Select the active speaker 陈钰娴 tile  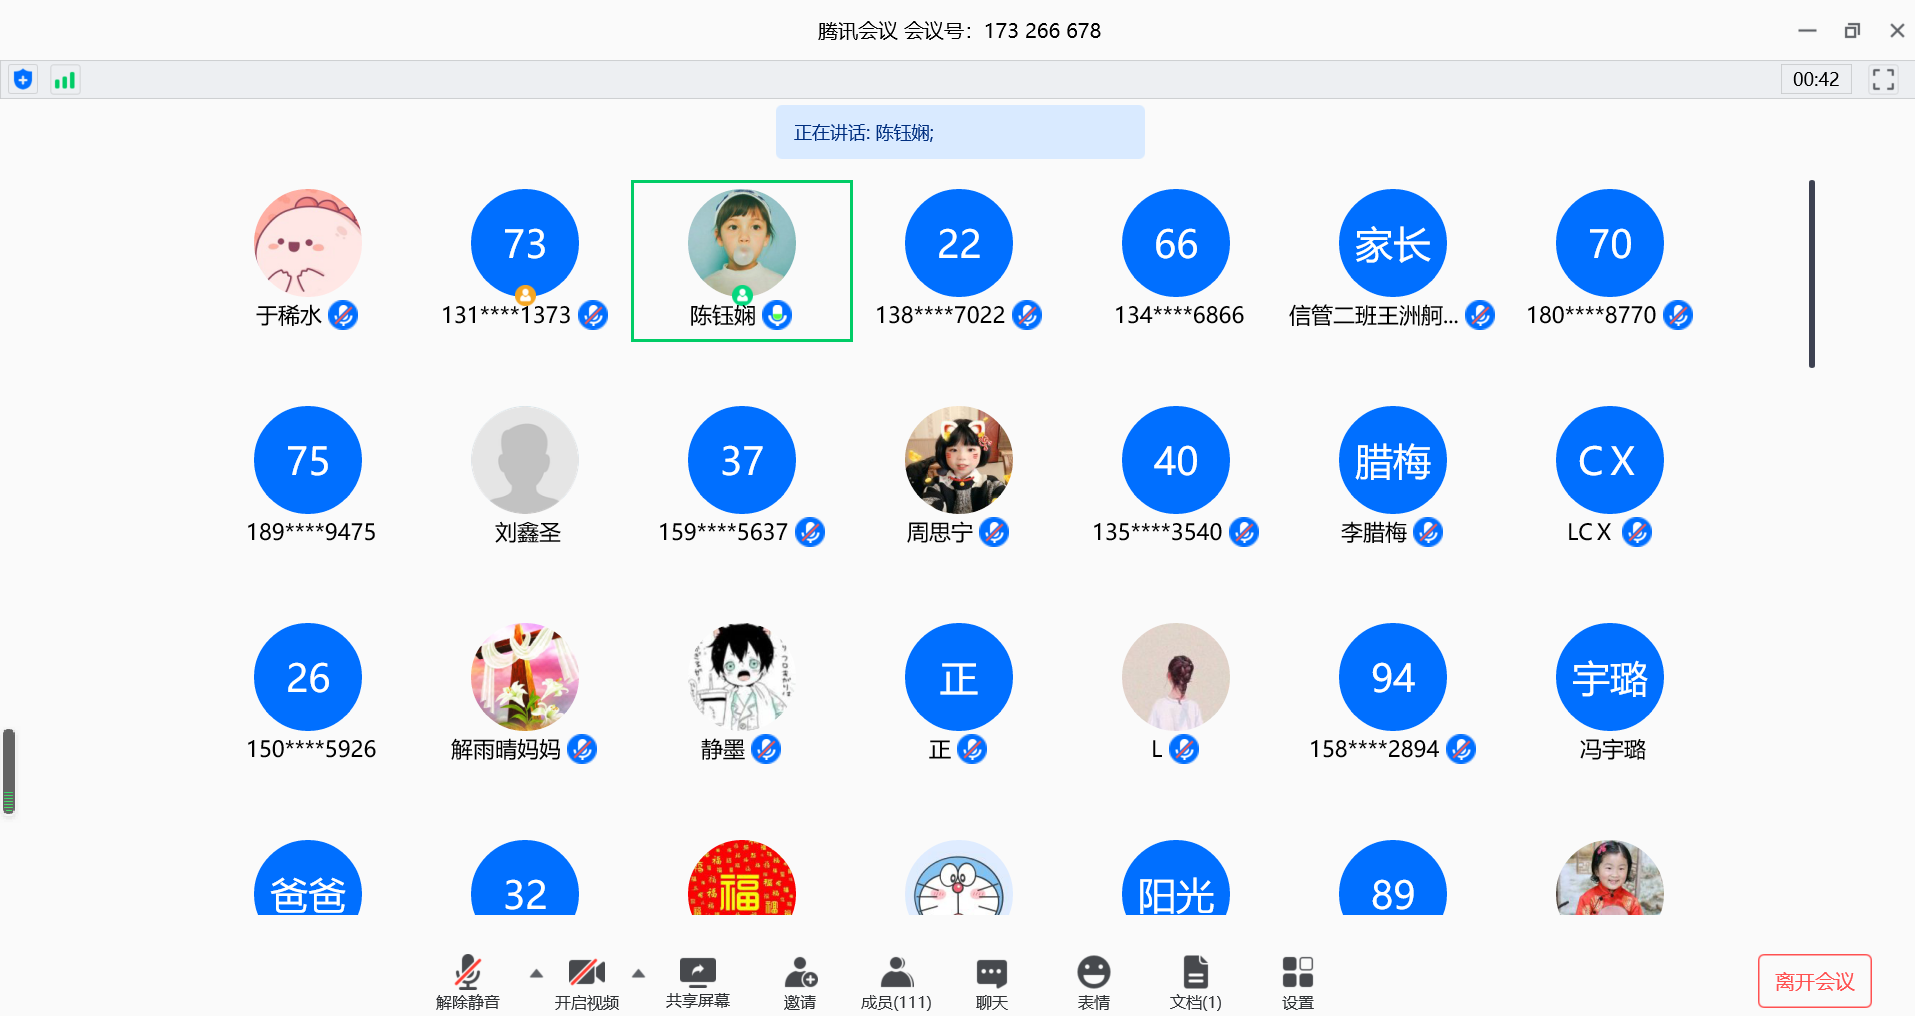(741, 260)
